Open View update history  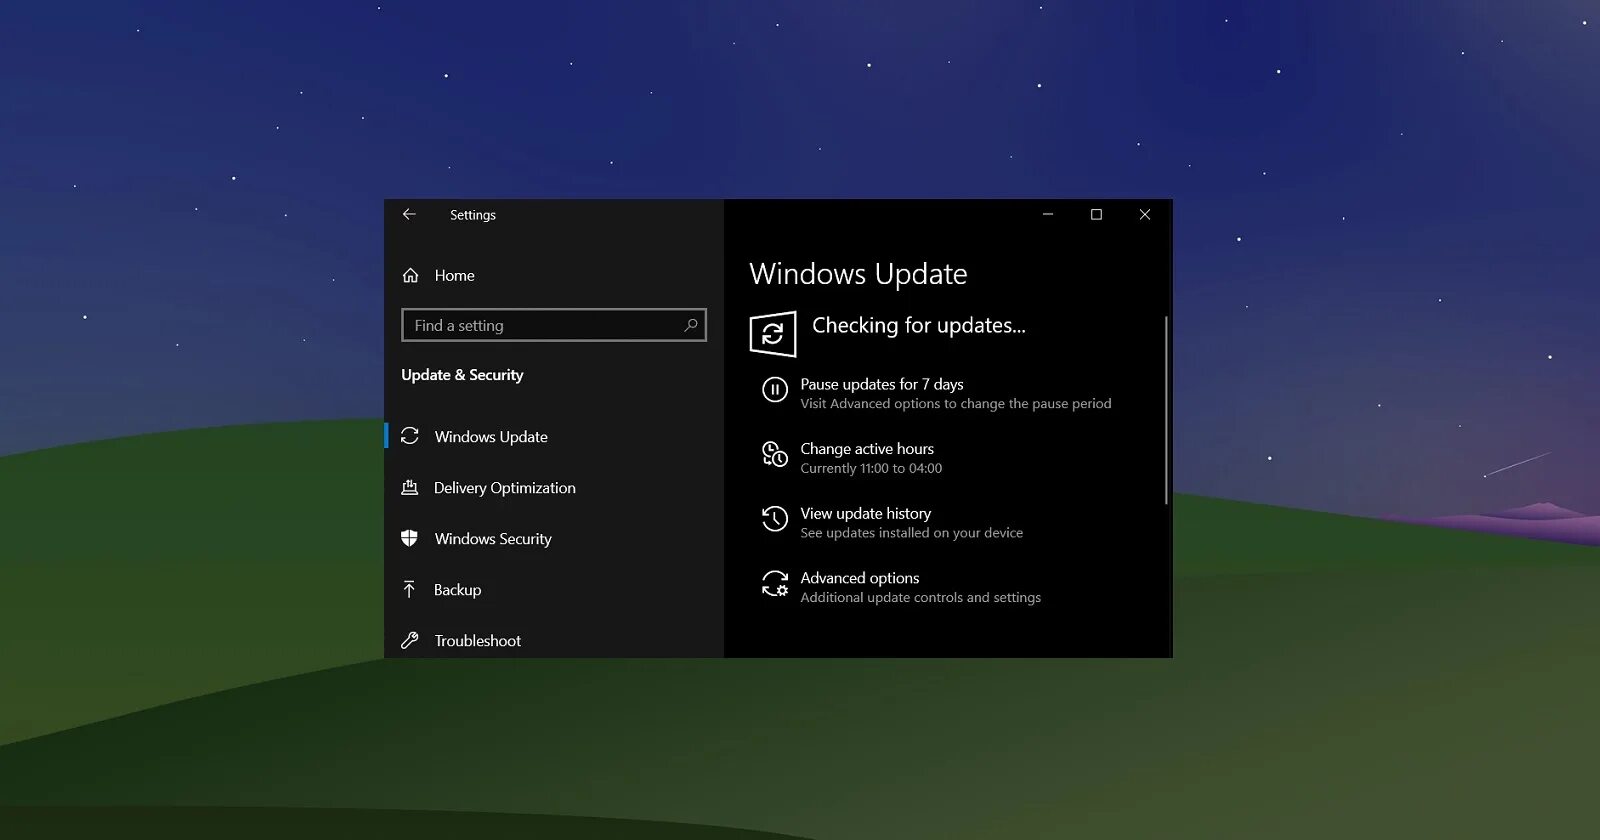pos(866,513)
